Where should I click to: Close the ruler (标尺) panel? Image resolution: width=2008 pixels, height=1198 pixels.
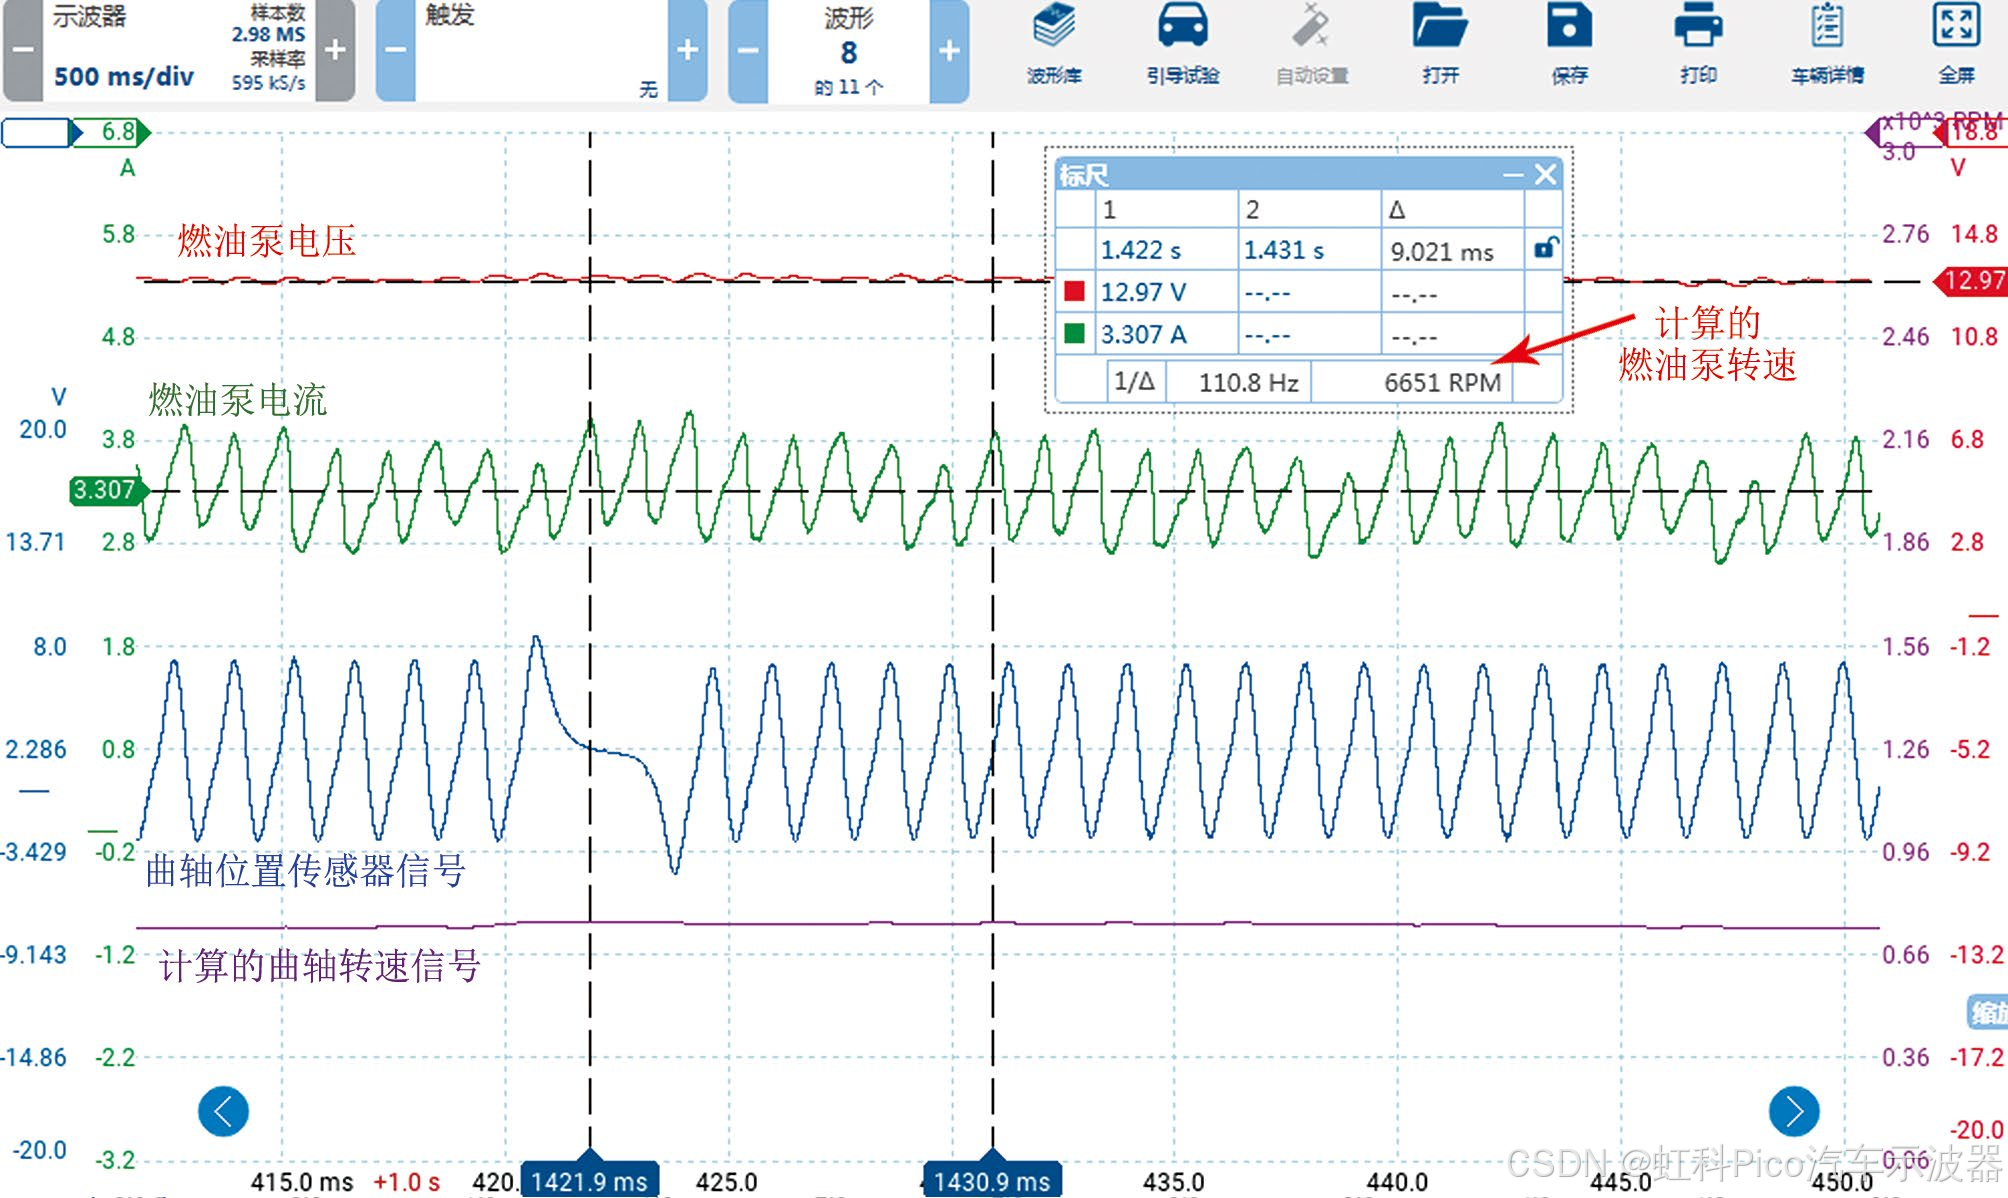[1546, 175]
